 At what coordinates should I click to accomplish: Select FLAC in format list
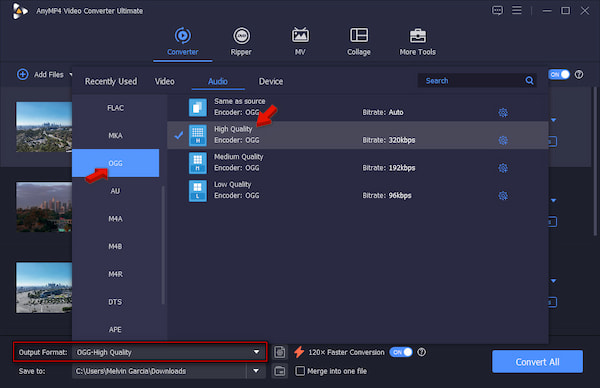[x=116, y=108]
